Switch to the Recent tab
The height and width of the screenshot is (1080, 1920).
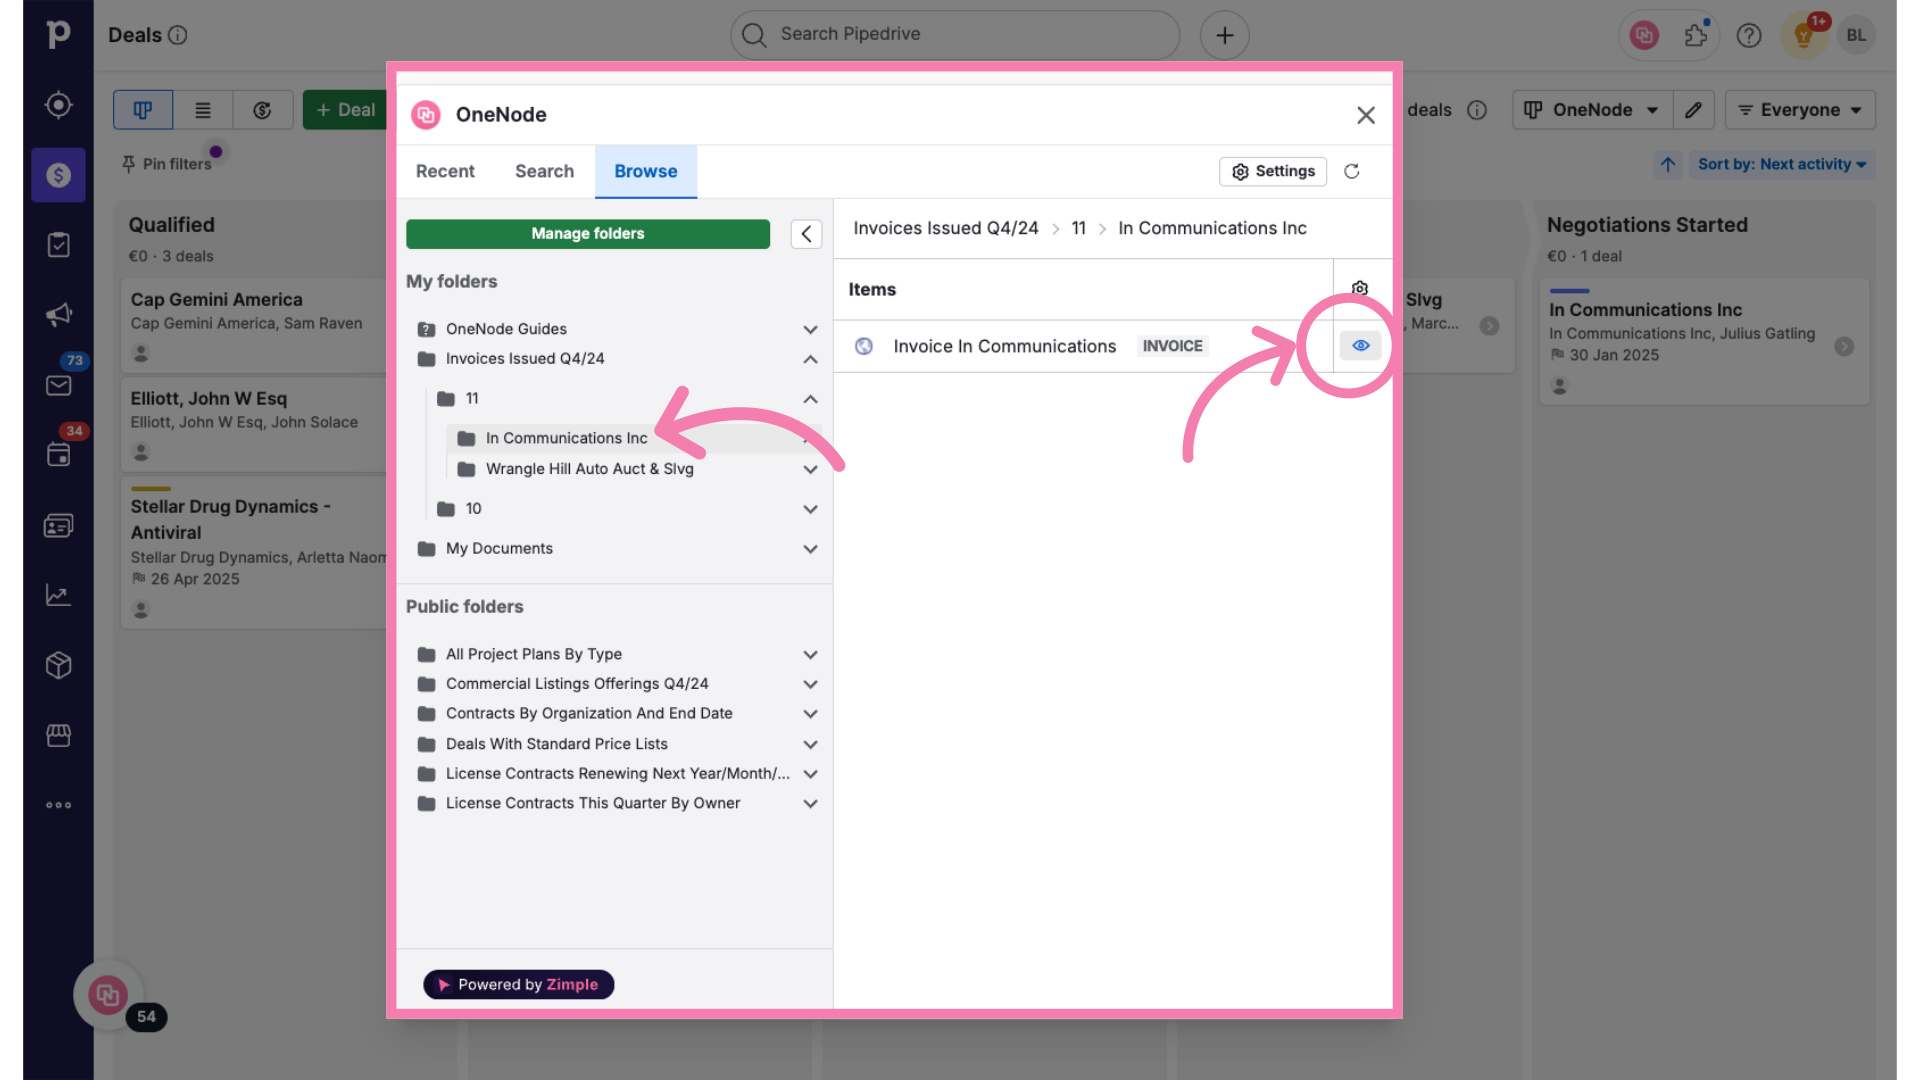coord(445,171)
